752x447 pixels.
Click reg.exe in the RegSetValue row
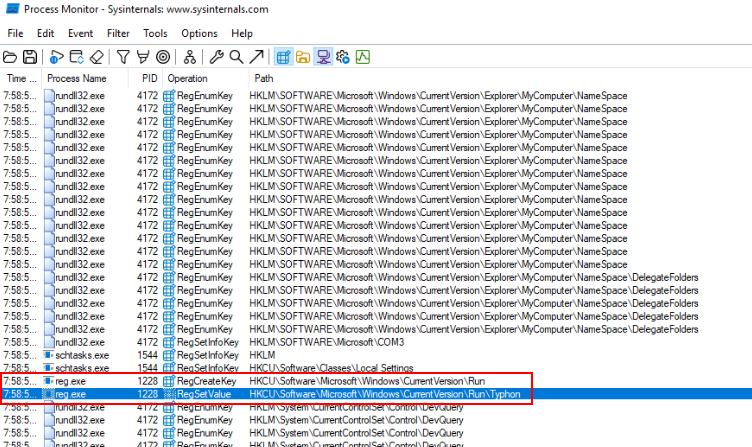pyautogui.click(x=70, y=394)
